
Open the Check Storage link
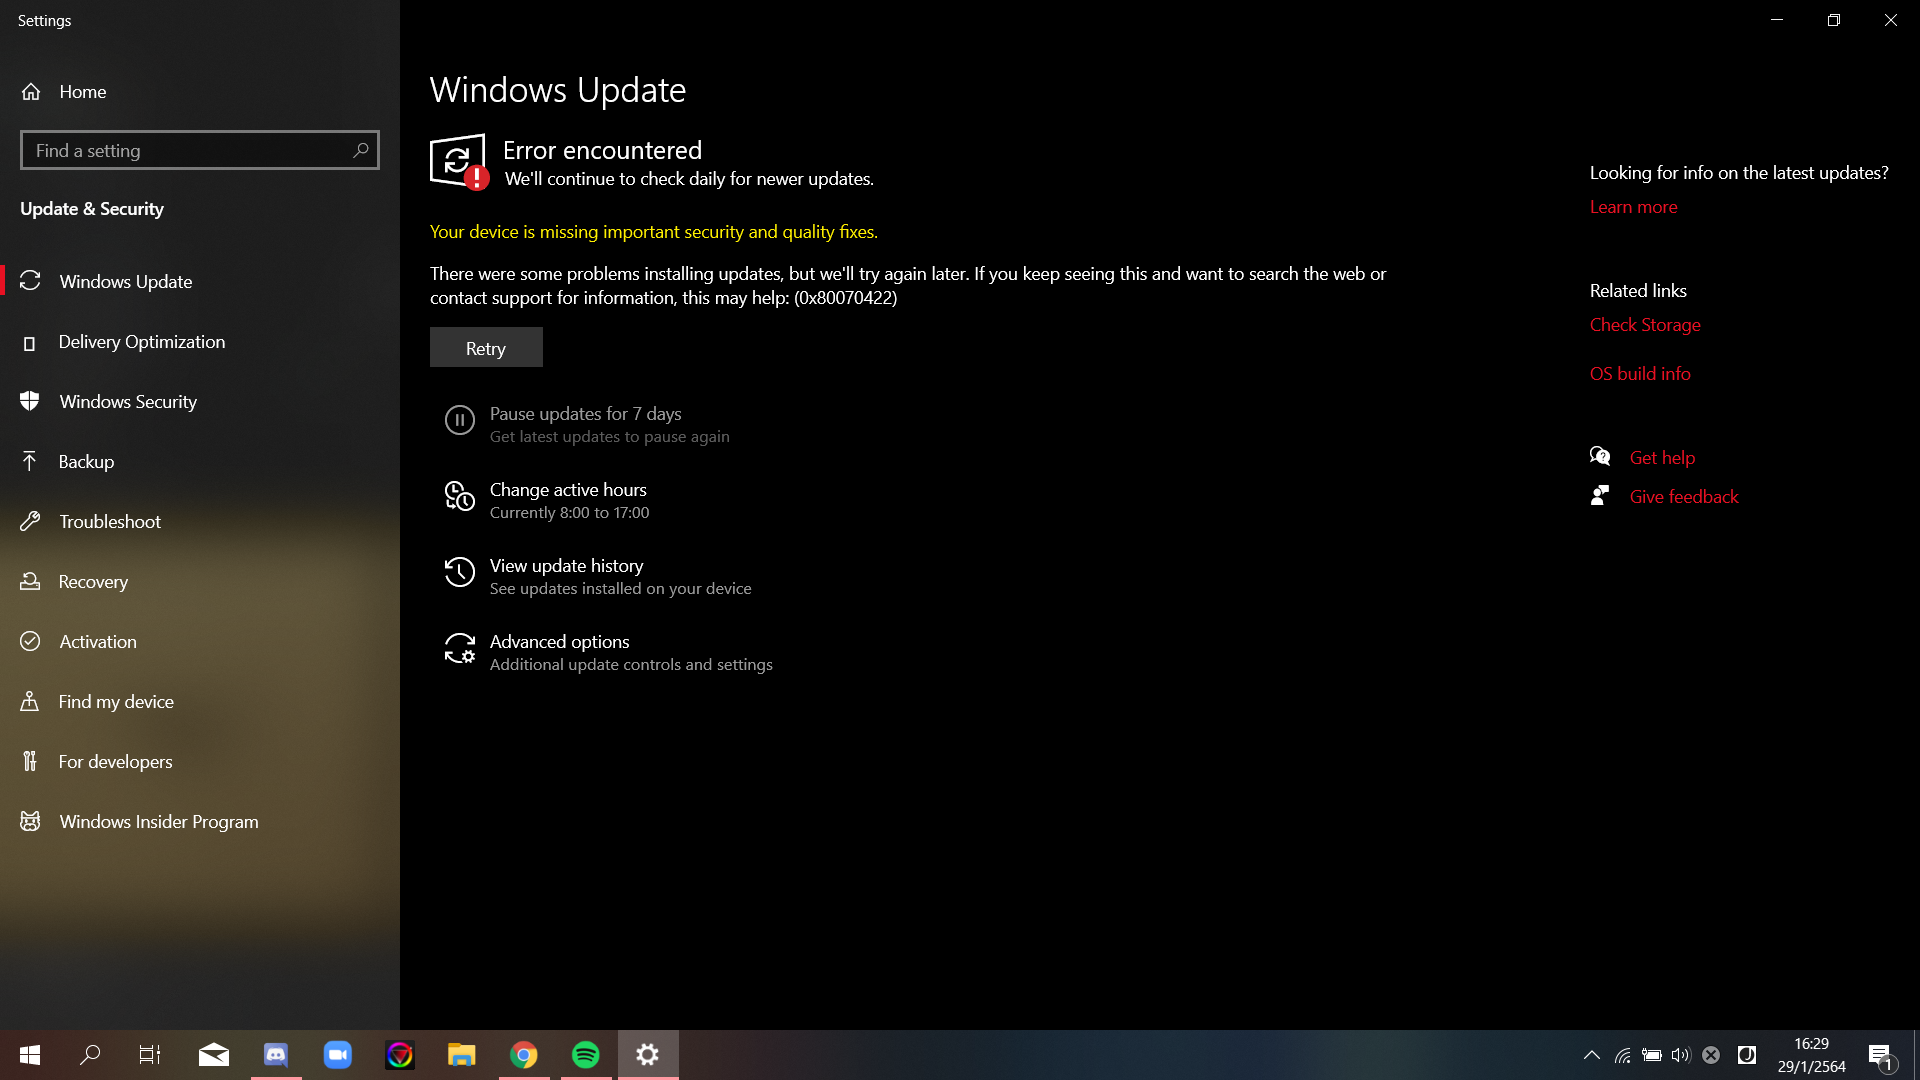1644,325
